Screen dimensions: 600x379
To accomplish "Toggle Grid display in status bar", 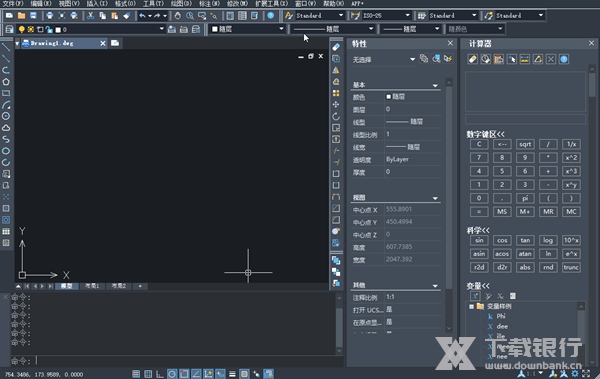I will (x=148, y=374).
